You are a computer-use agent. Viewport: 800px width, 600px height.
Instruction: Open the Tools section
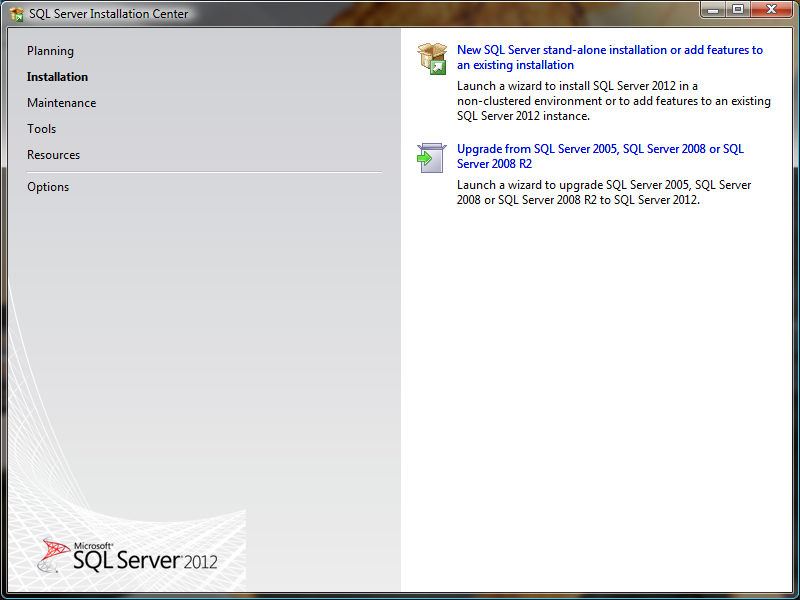42,129
